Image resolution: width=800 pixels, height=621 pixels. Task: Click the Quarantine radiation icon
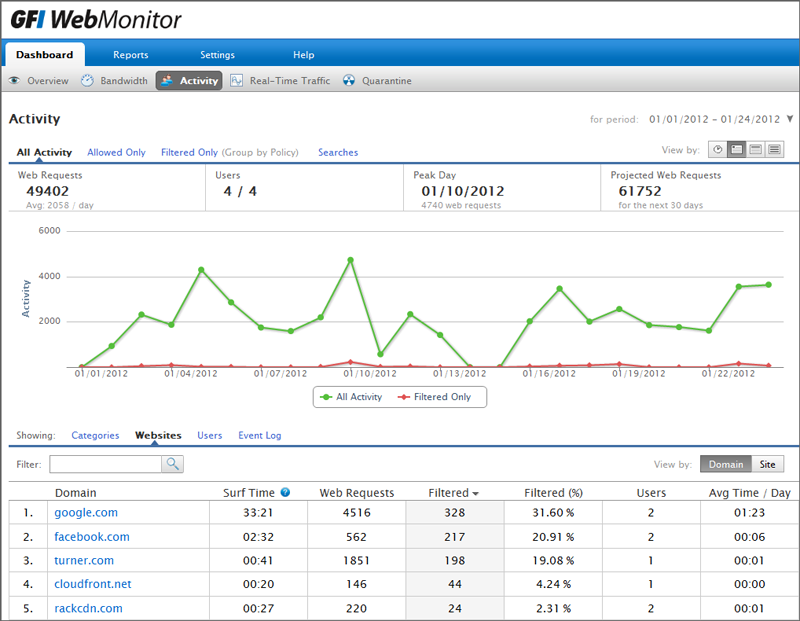point(348,81)
